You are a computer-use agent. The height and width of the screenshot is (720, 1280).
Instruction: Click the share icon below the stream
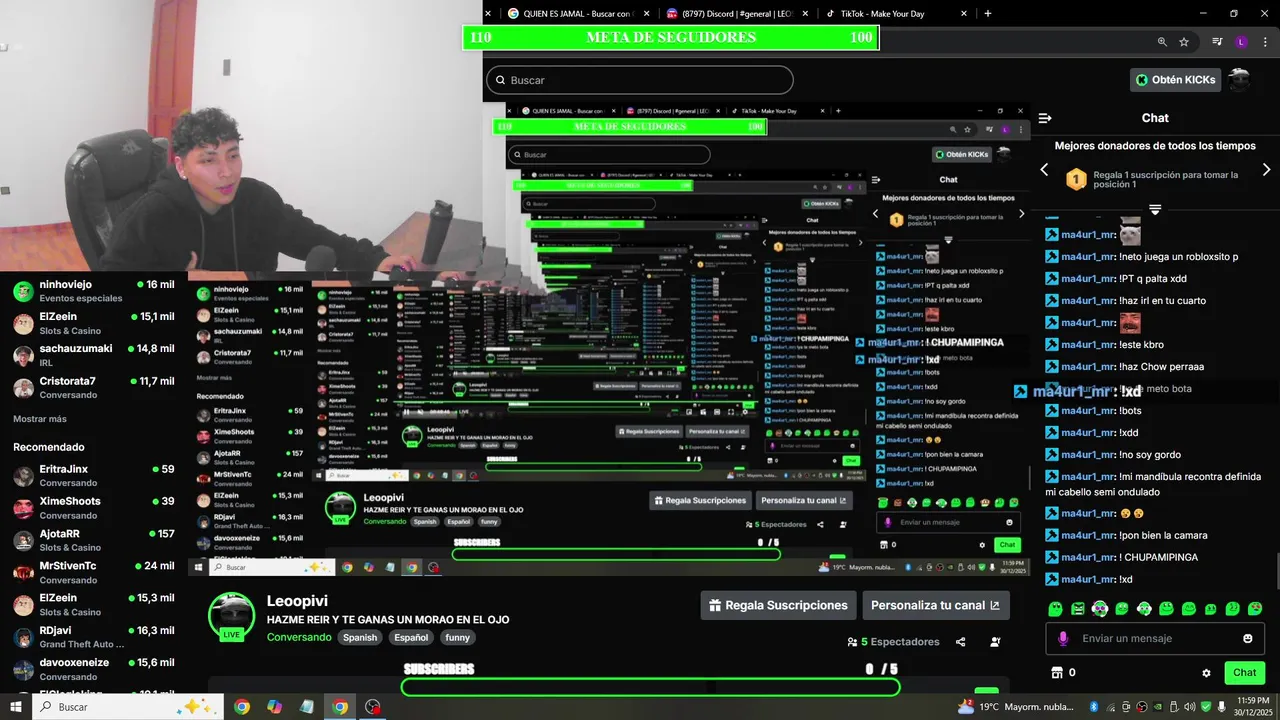coord(961,642)
